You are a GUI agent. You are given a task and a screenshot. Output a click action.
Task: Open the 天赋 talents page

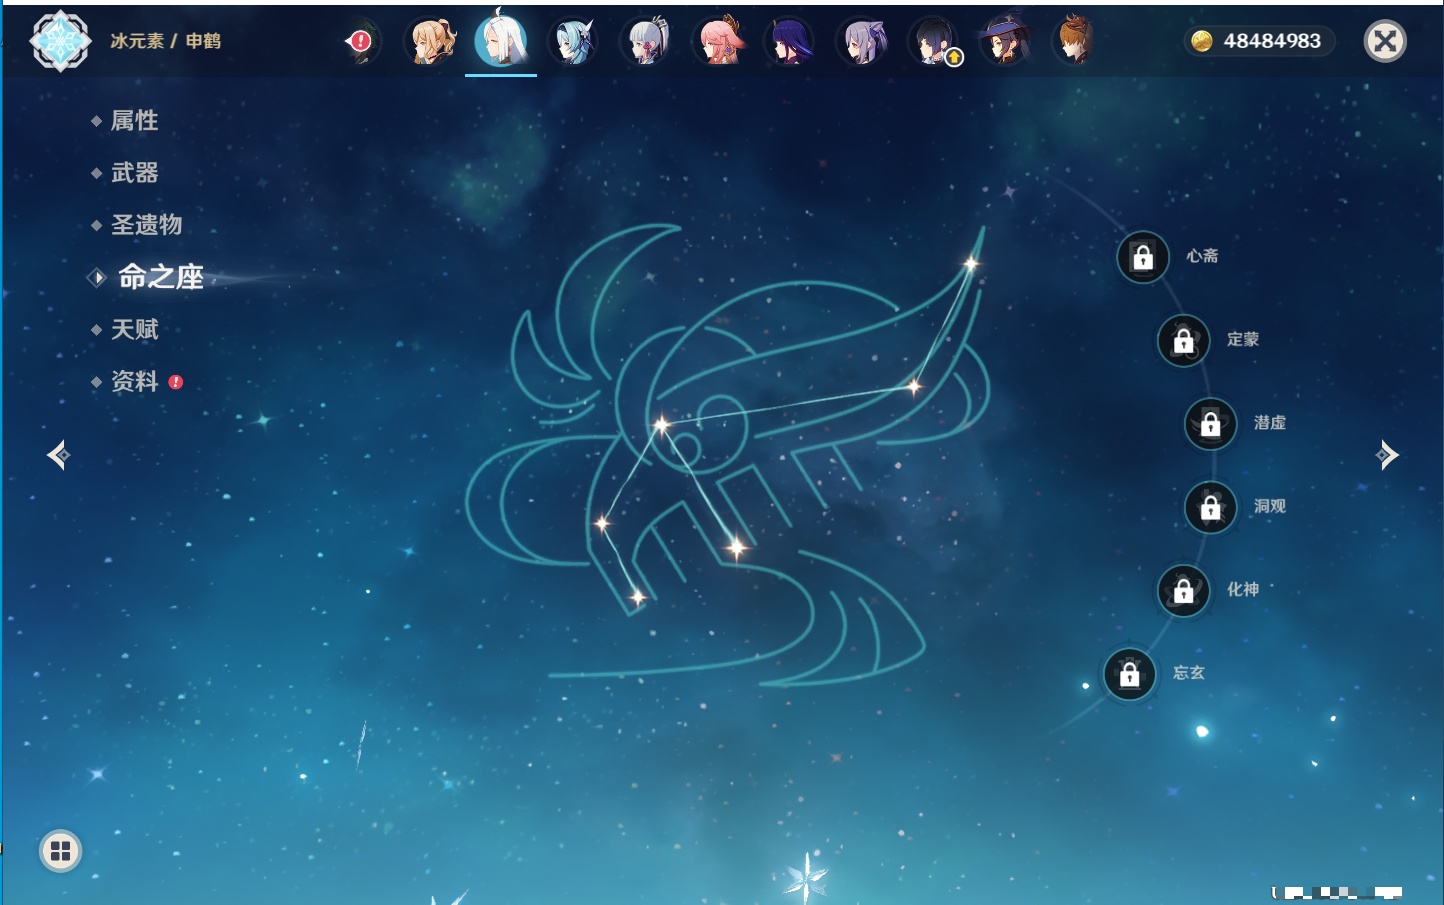[134, 329]
